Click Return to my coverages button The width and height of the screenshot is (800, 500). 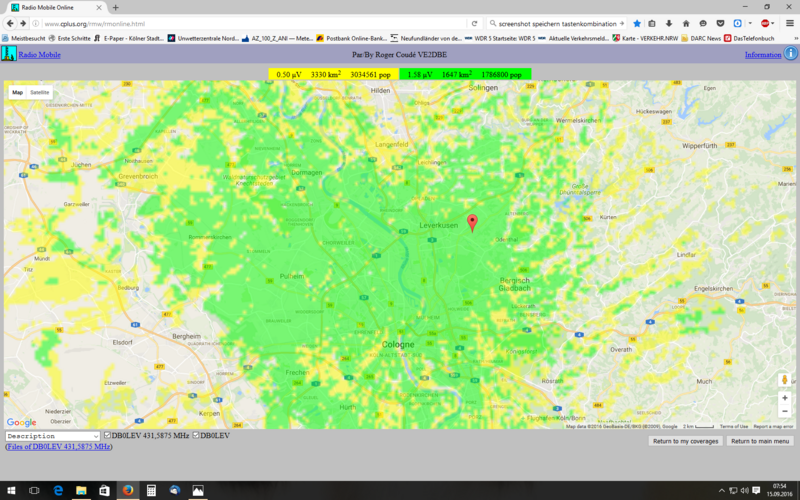685,441
